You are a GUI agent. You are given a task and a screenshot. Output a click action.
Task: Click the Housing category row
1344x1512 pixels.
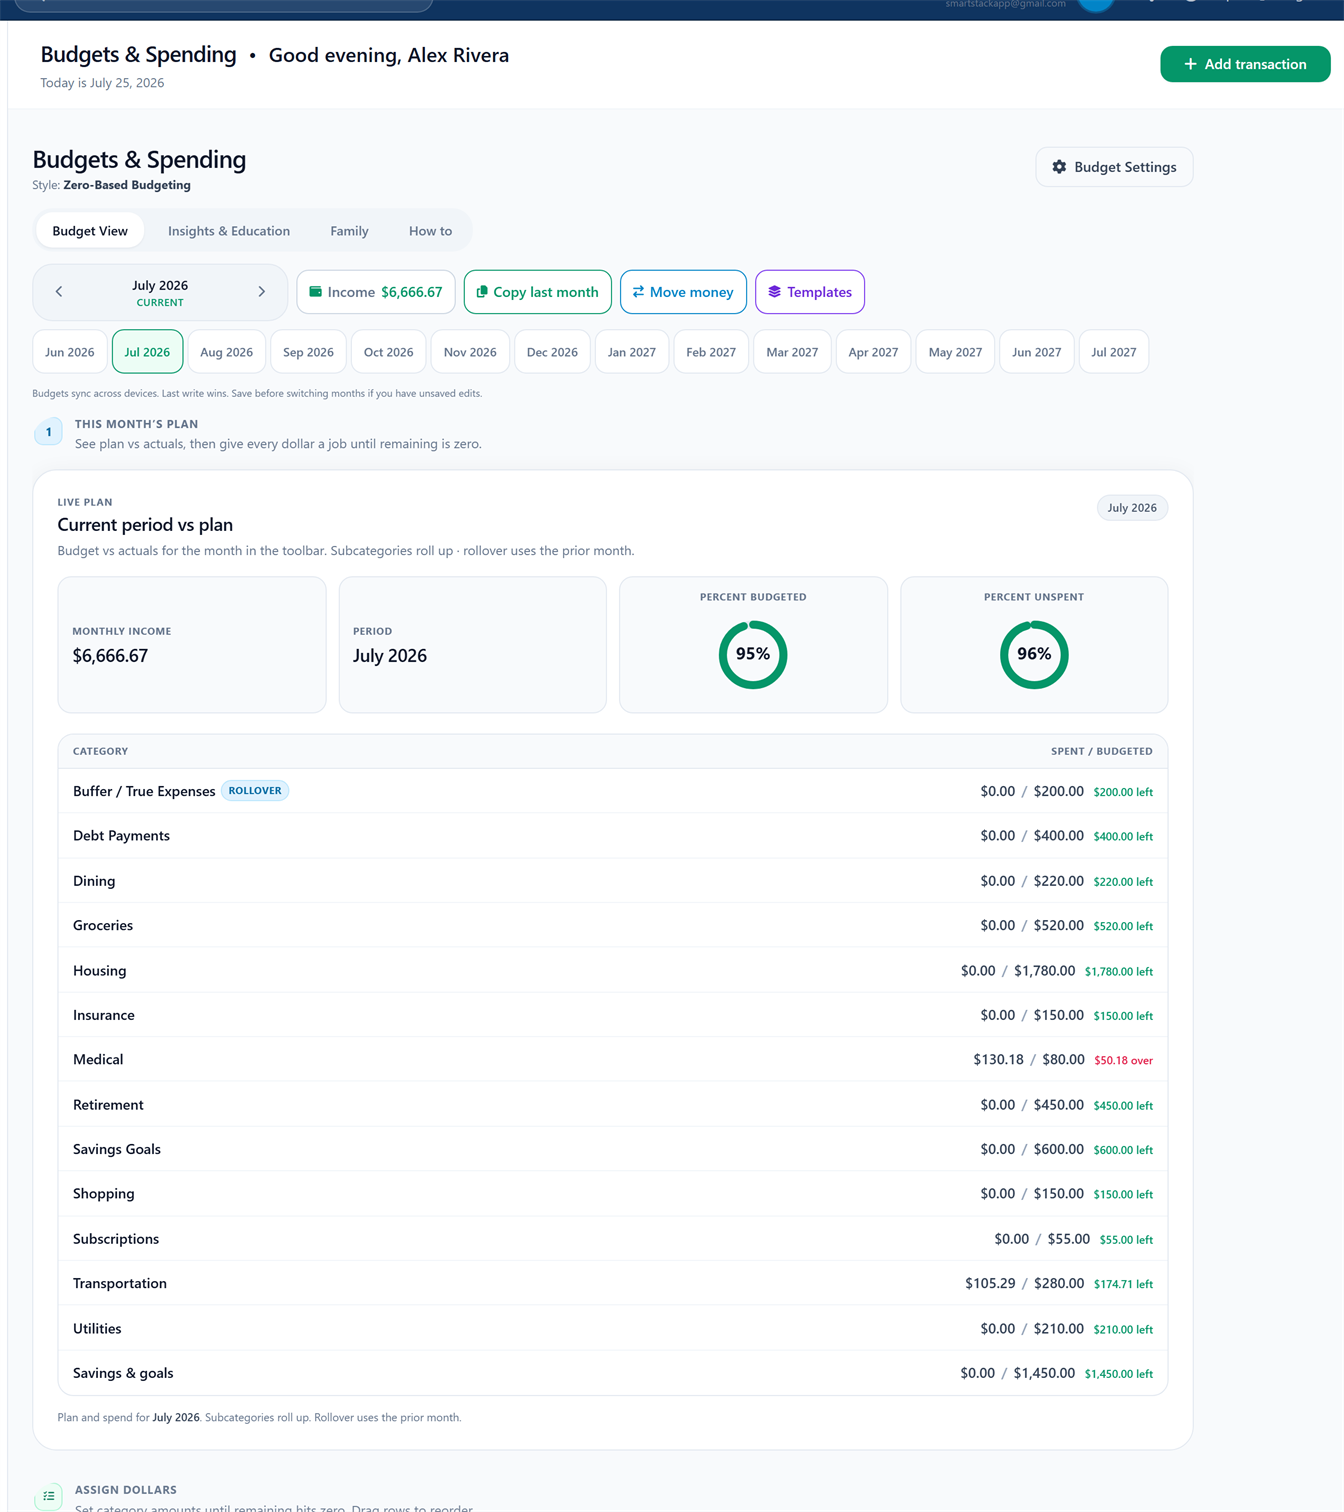point(613,970)
